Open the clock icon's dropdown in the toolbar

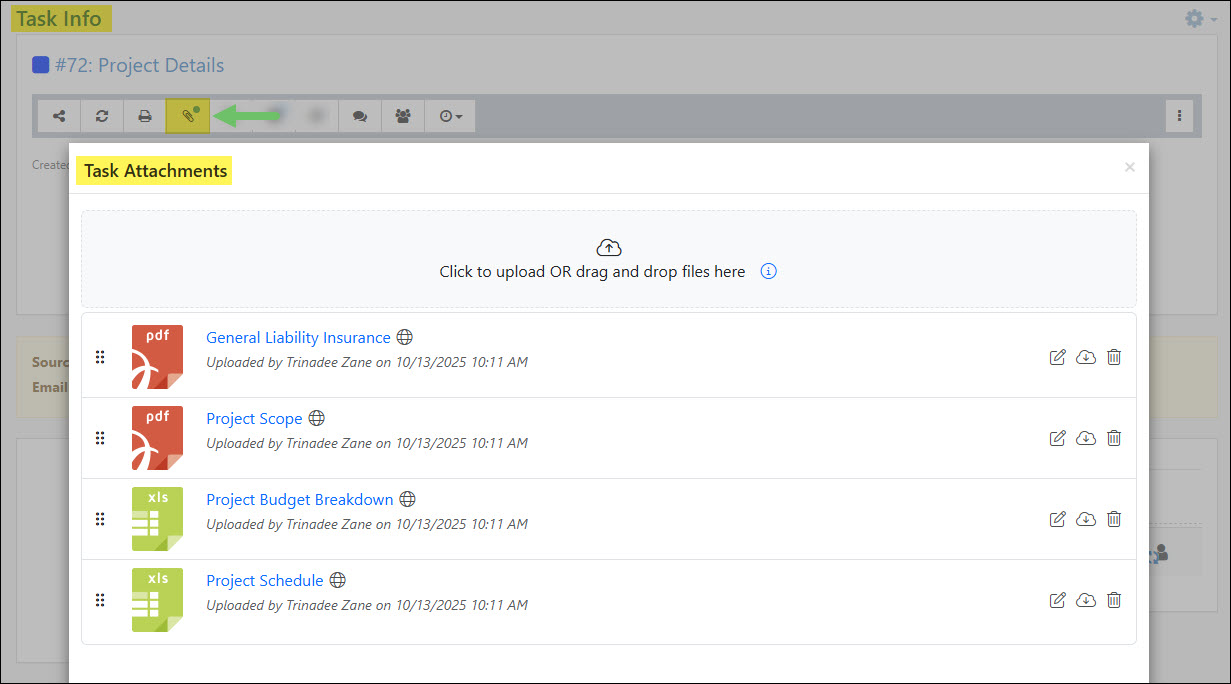[x=450, y=116]
